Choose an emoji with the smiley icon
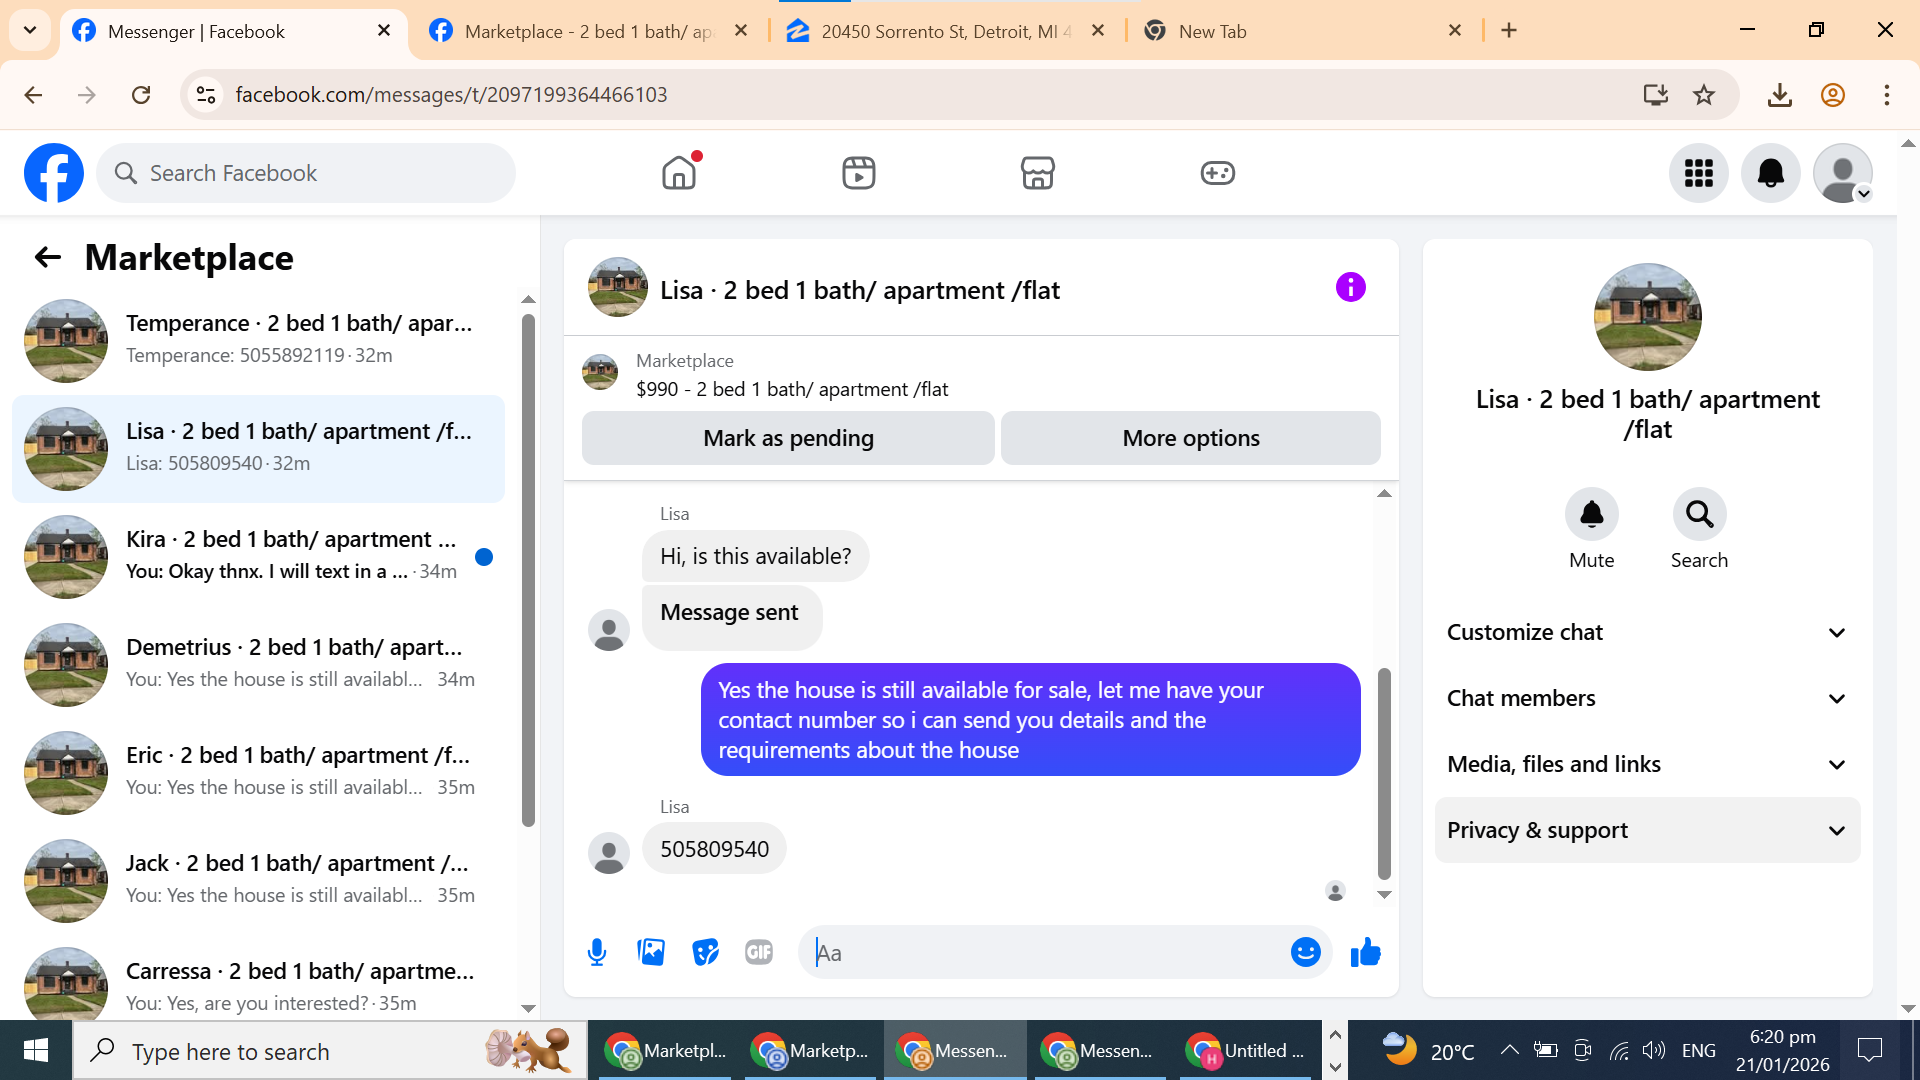1920x1080 pixels. pyautogui.click(x=1305, y=952)
